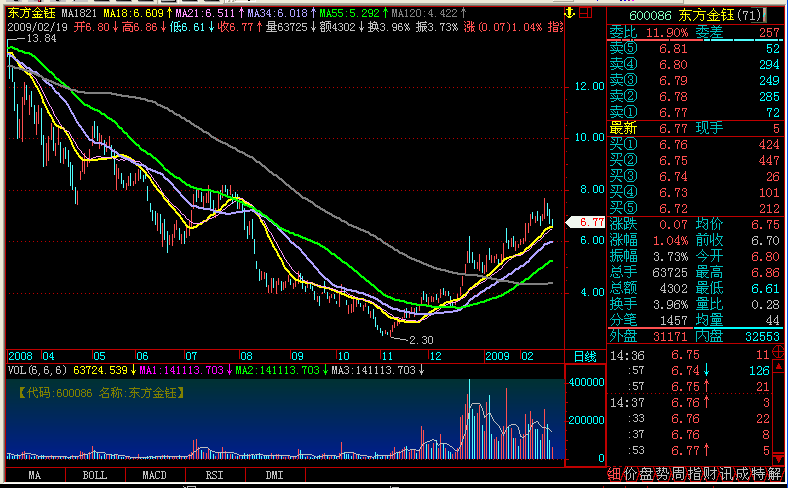Select the 特 tab in bottom-right strip
Screen dimensions: 788x488
759,474
